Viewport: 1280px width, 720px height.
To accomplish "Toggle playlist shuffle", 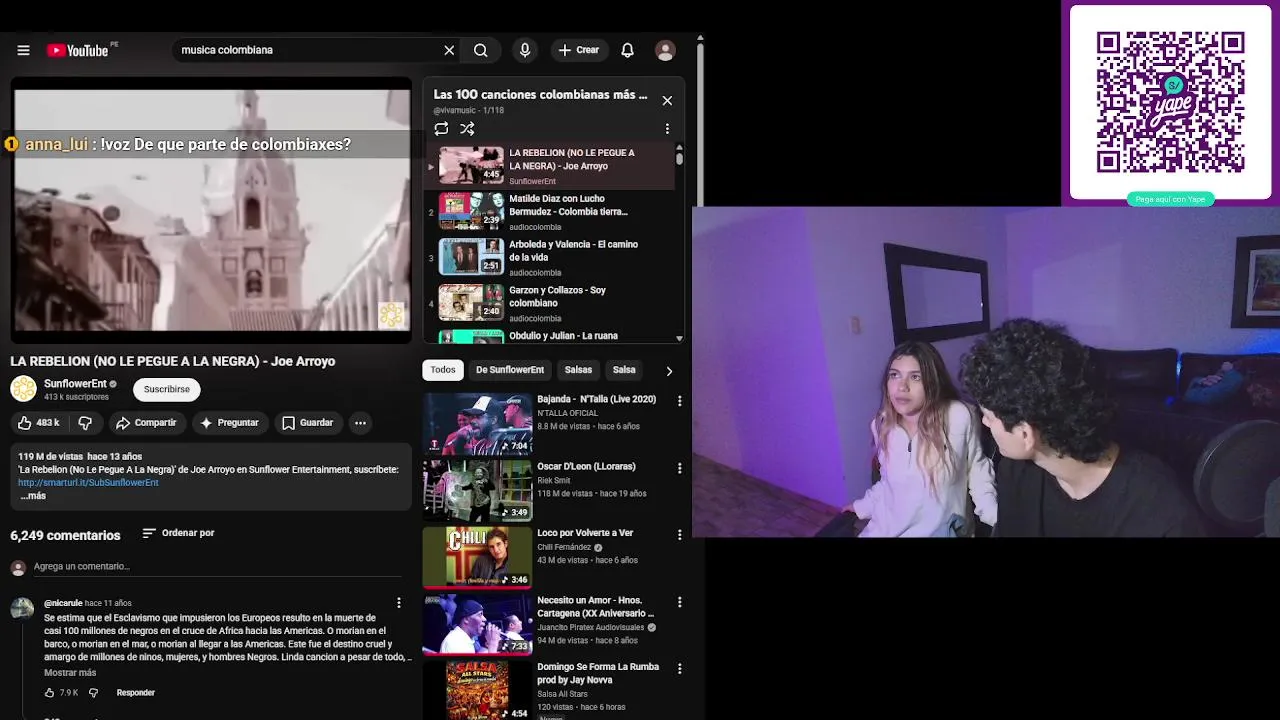I will coord(467,129).
